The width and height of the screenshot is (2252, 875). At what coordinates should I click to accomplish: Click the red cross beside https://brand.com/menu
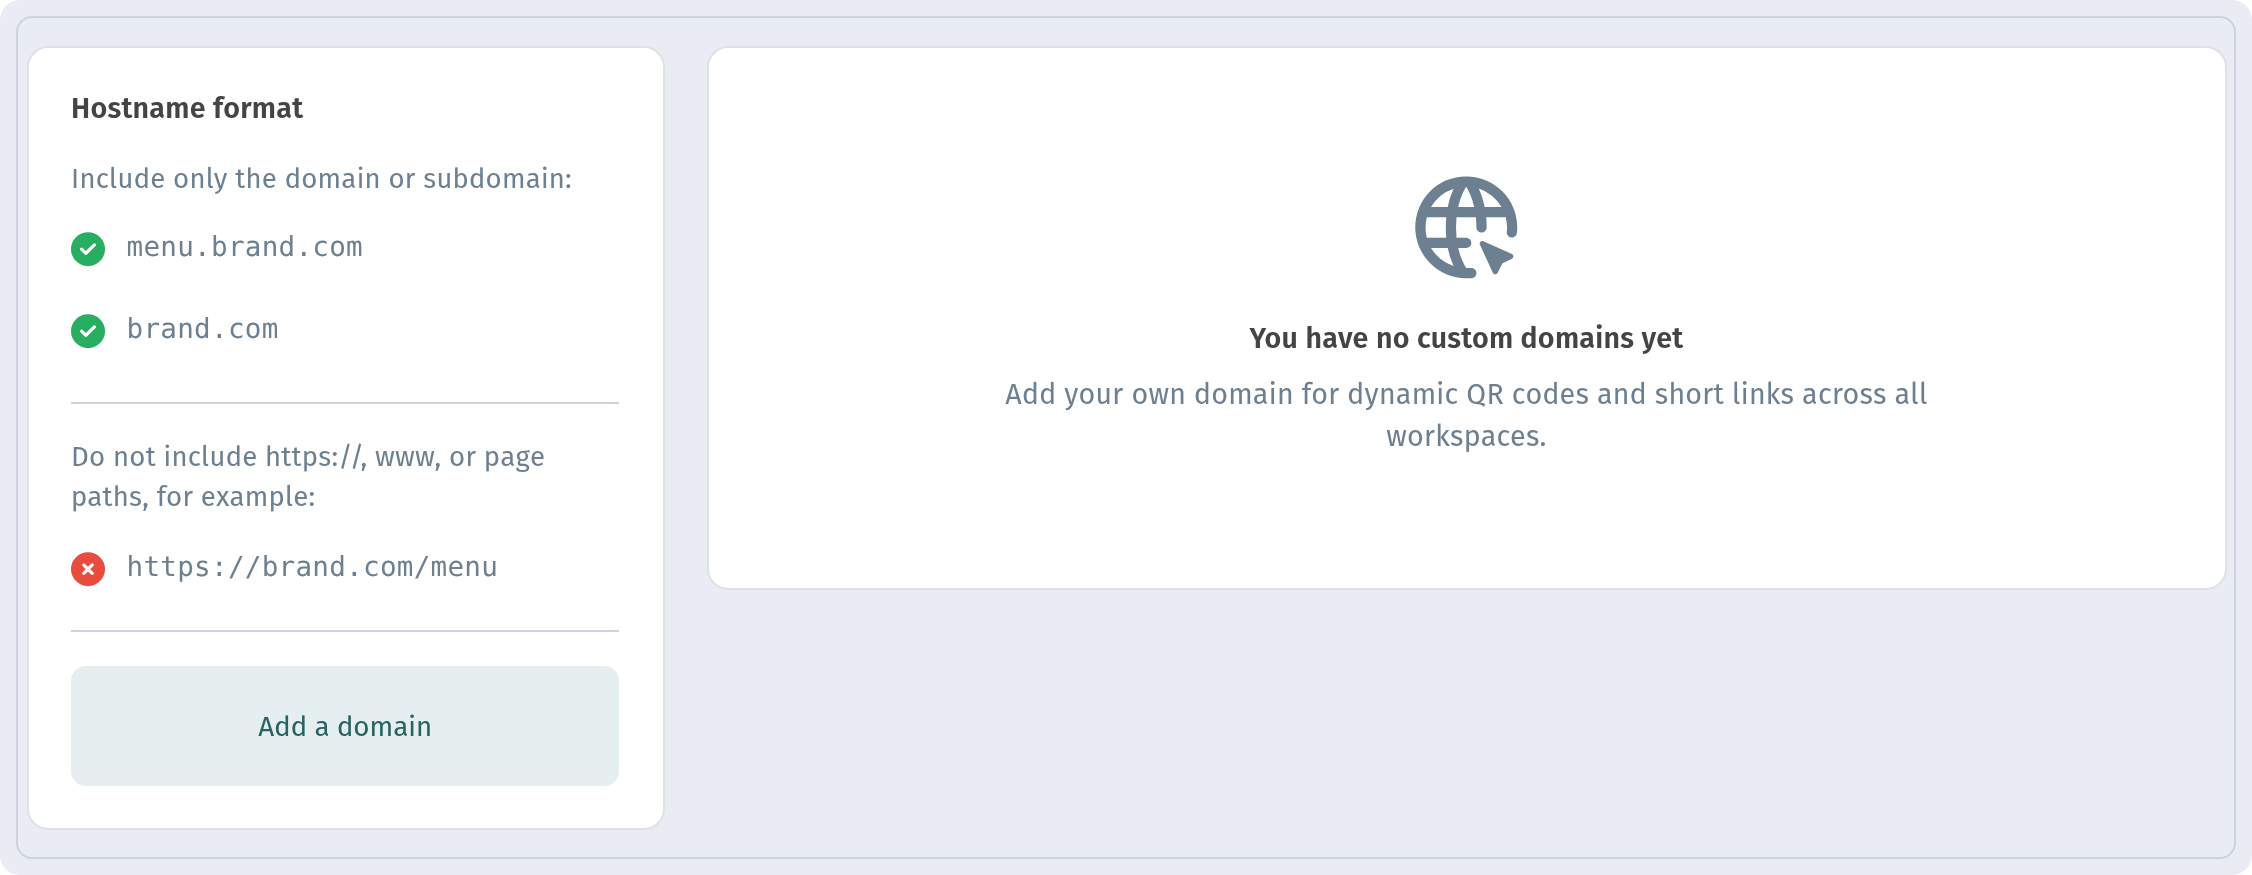(88, 569)
